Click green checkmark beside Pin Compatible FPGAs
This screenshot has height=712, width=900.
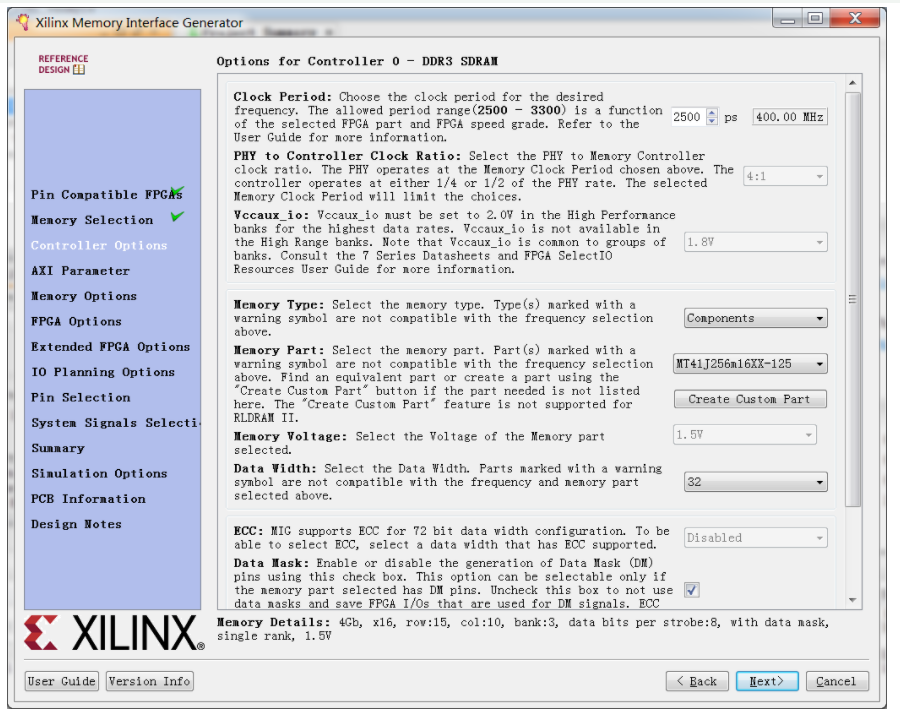pos(177,191)
